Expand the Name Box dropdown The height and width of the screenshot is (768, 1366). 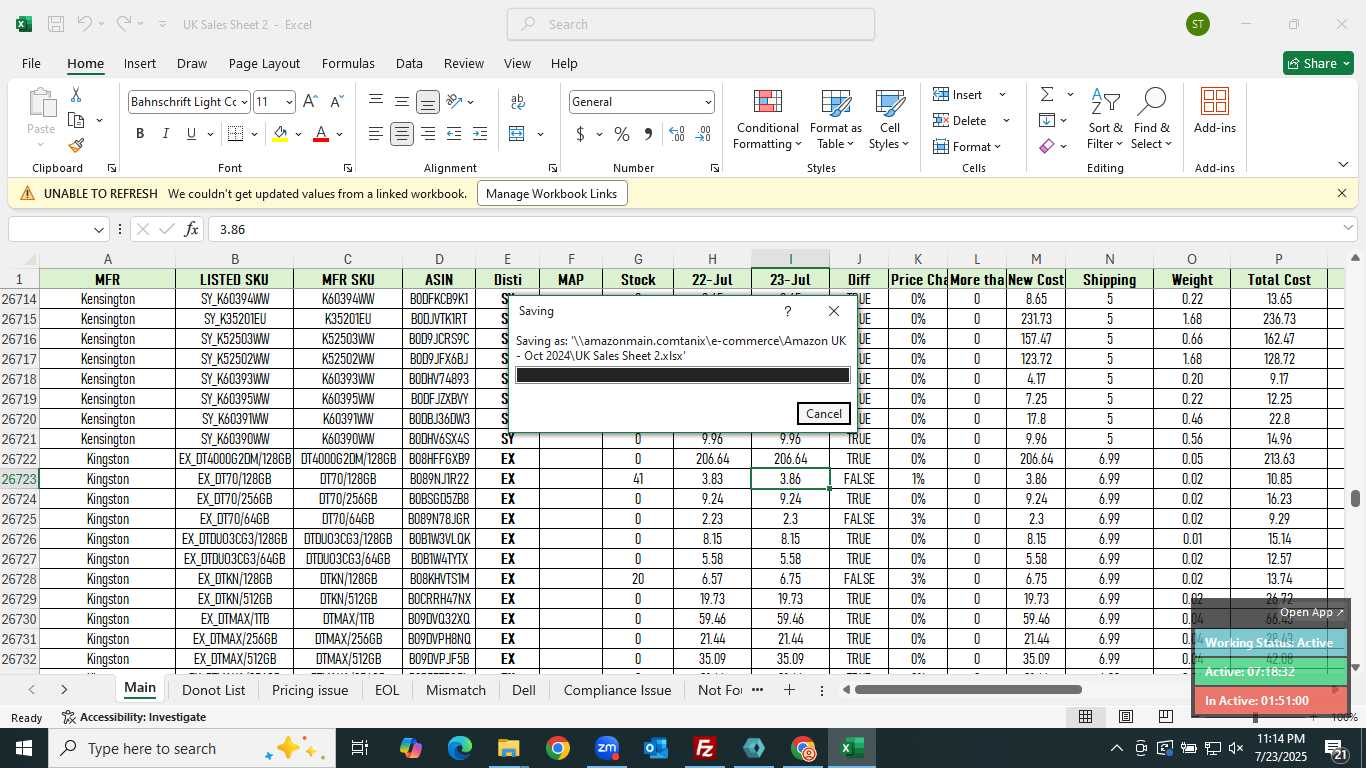point(99,230)
